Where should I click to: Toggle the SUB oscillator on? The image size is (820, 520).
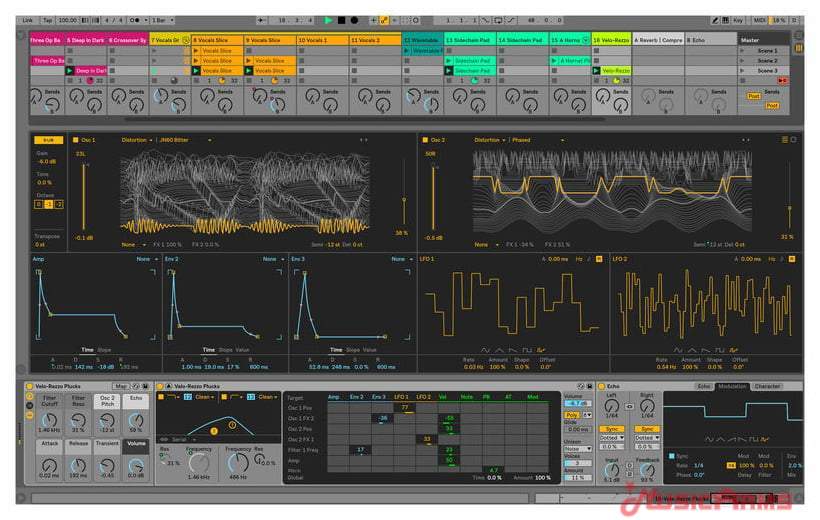[46, 140]
